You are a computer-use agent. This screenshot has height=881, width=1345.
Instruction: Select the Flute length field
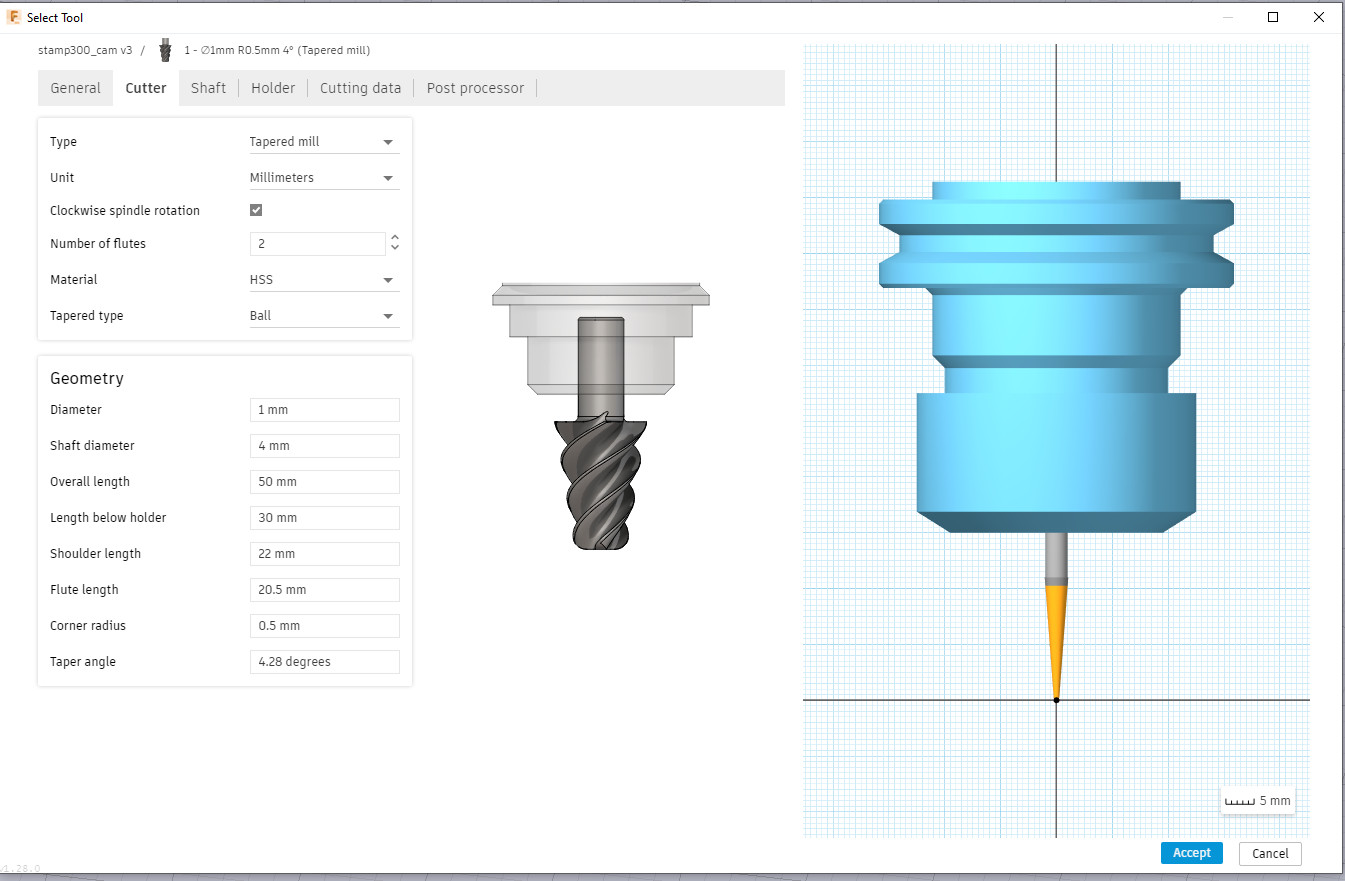tap(324, 590)
